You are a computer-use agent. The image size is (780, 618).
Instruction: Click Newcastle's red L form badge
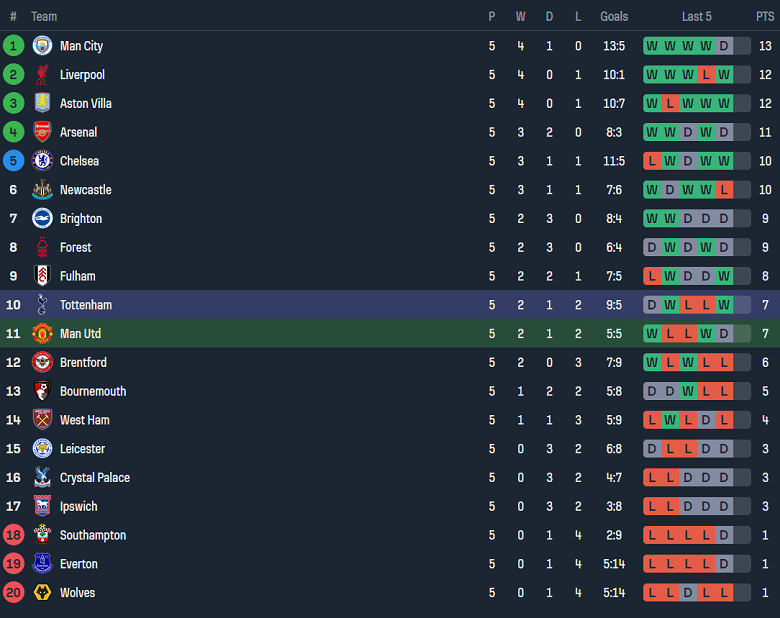724,190
